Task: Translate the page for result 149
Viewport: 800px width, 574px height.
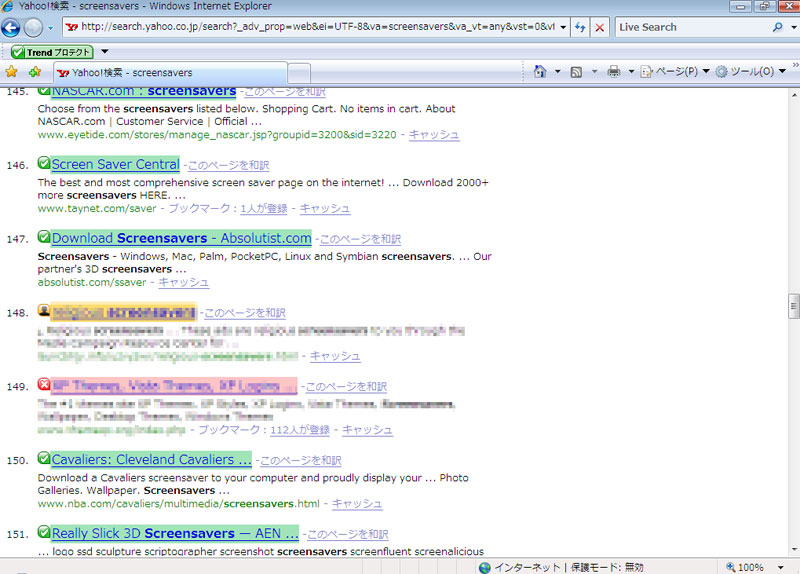Action: (346, 387)
